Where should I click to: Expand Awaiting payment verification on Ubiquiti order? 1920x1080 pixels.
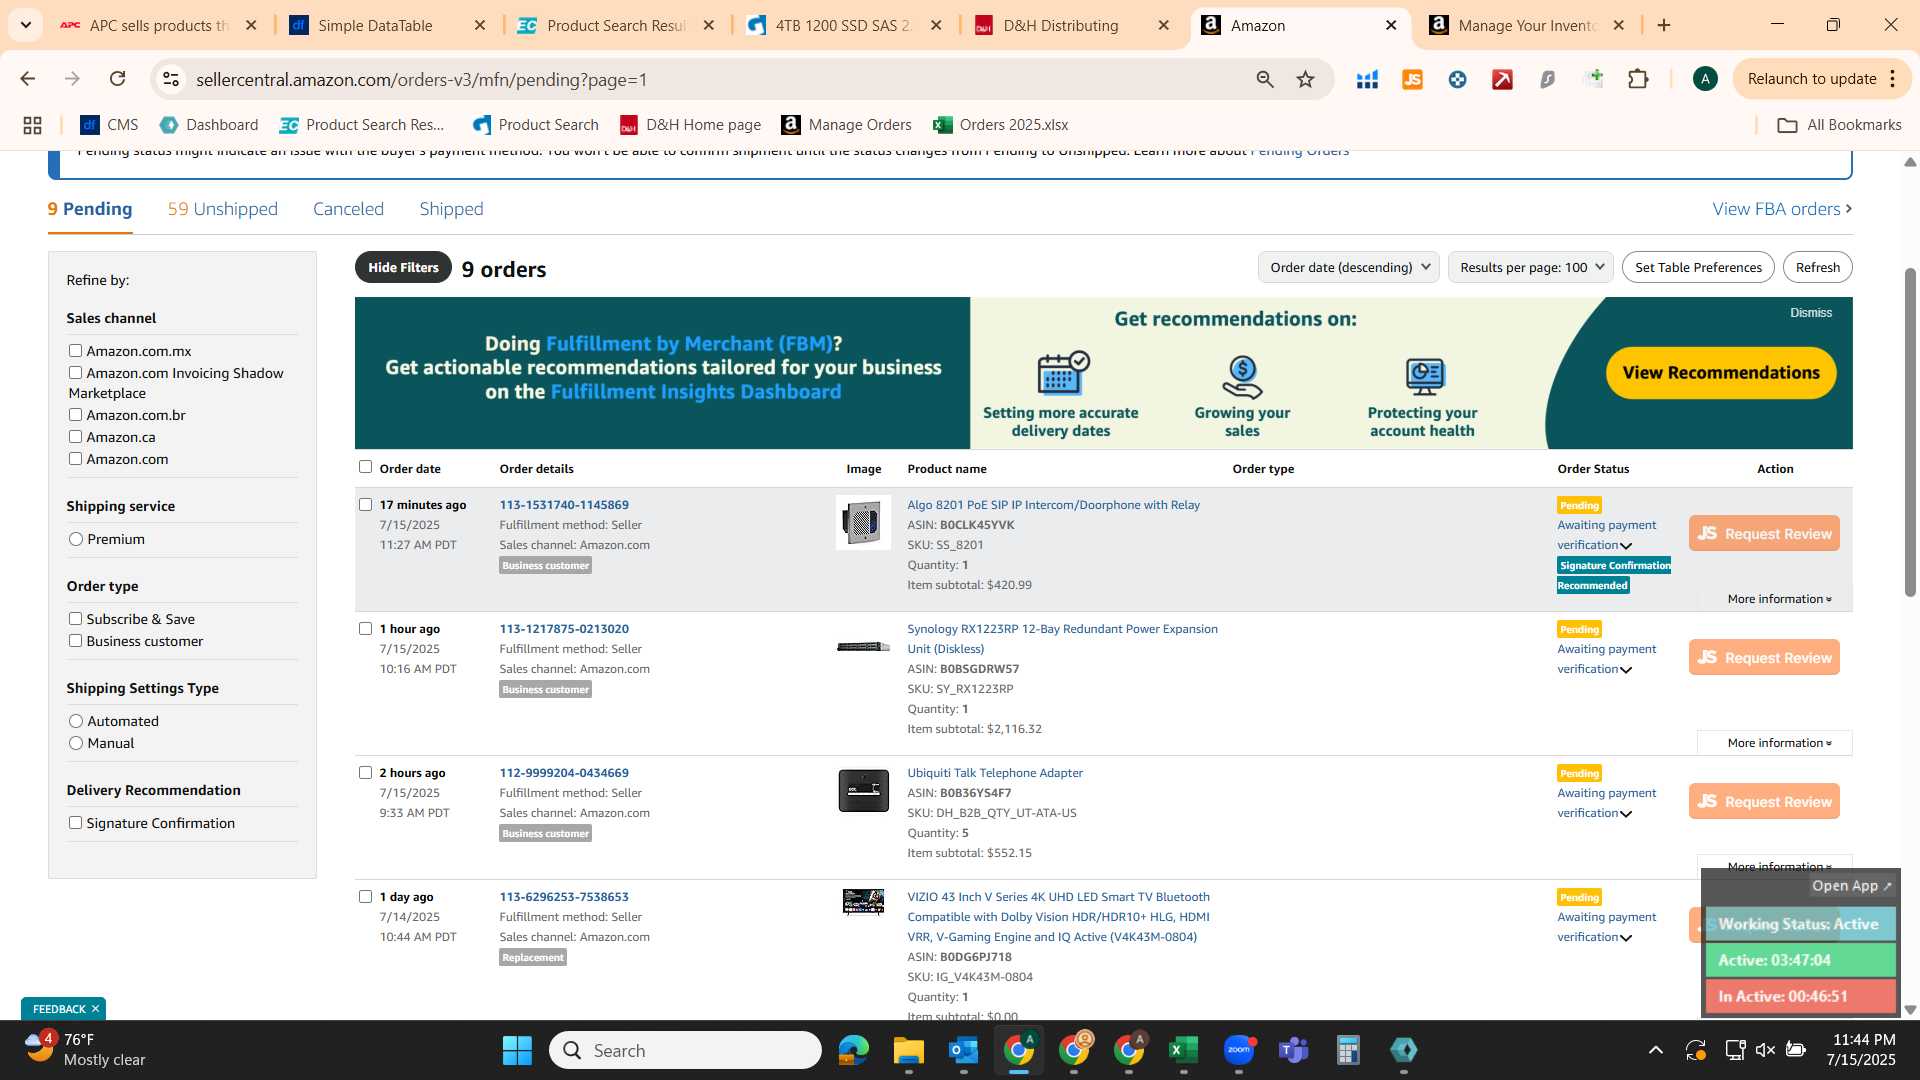1626,814
